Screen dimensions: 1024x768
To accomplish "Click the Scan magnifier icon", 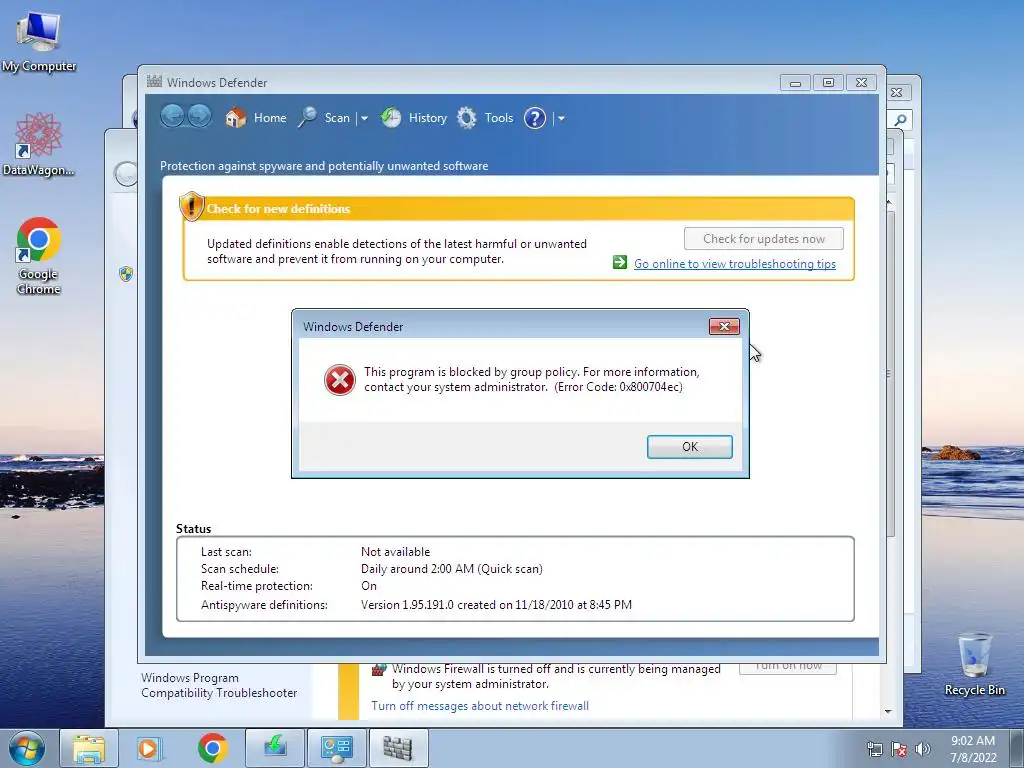I will point(307,118).
